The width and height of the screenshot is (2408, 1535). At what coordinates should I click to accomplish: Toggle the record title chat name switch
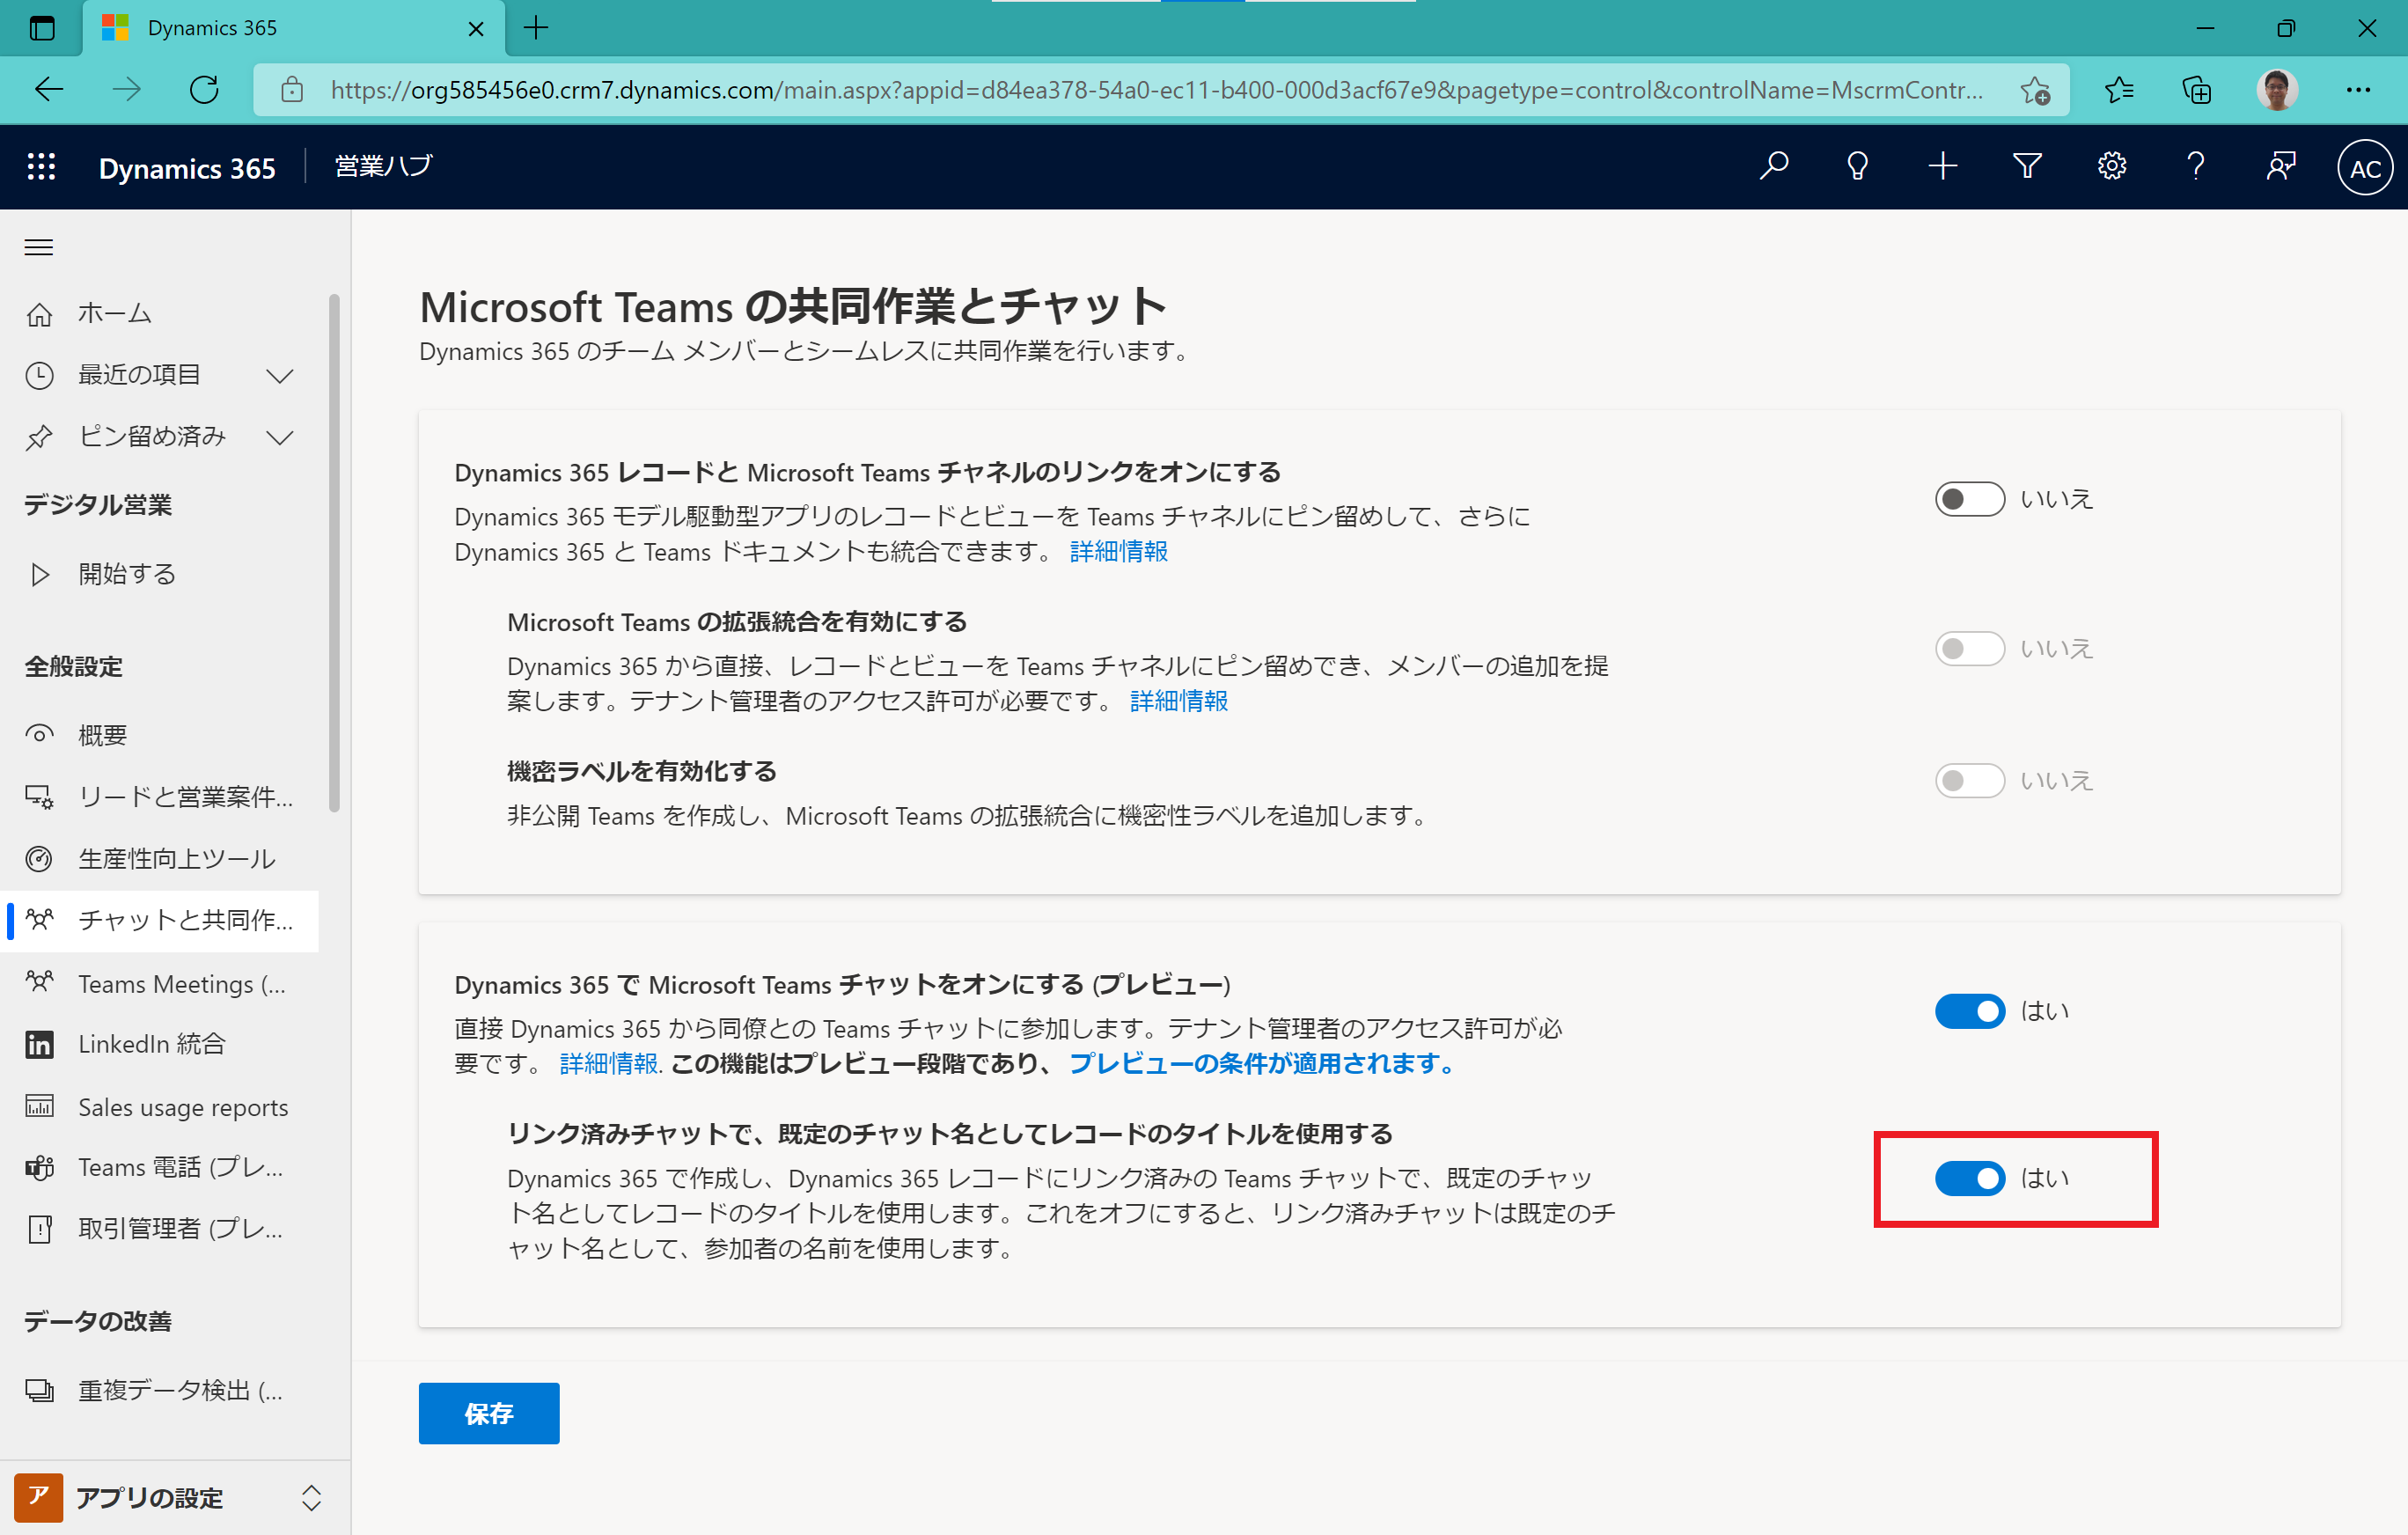1969,1178
